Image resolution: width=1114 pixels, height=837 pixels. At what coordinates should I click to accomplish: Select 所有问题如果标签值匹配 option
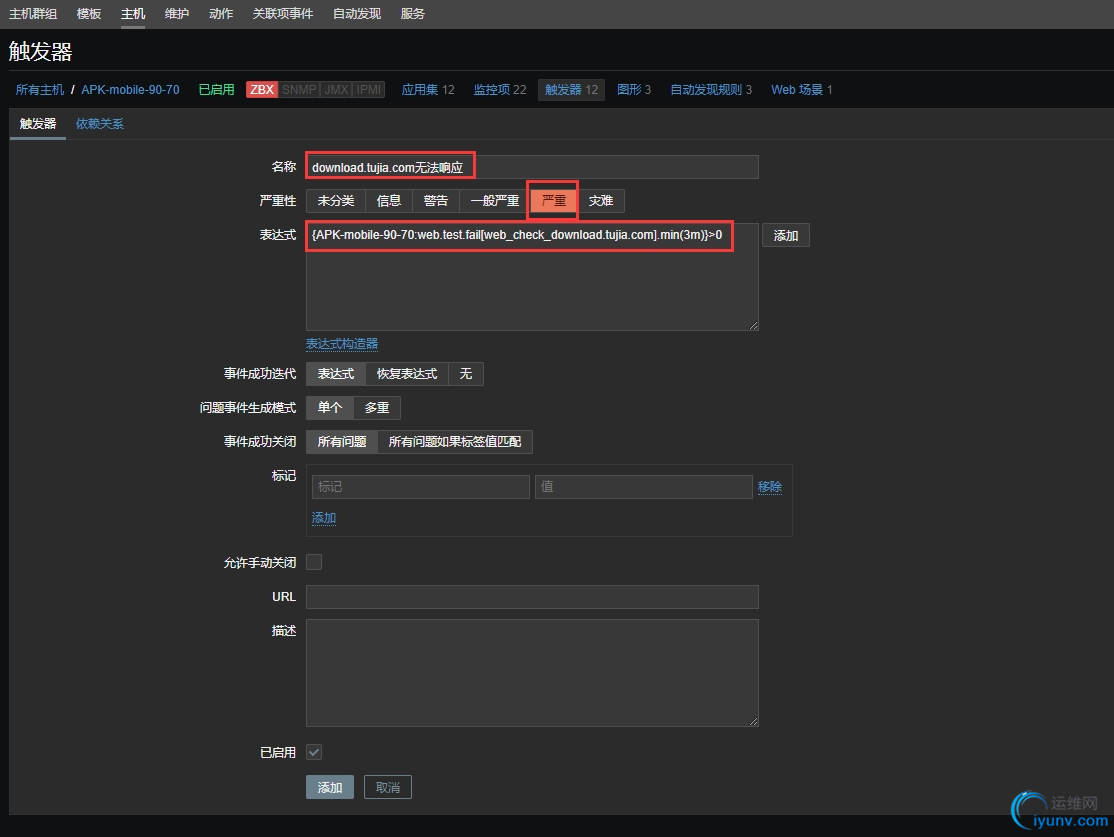455,442
